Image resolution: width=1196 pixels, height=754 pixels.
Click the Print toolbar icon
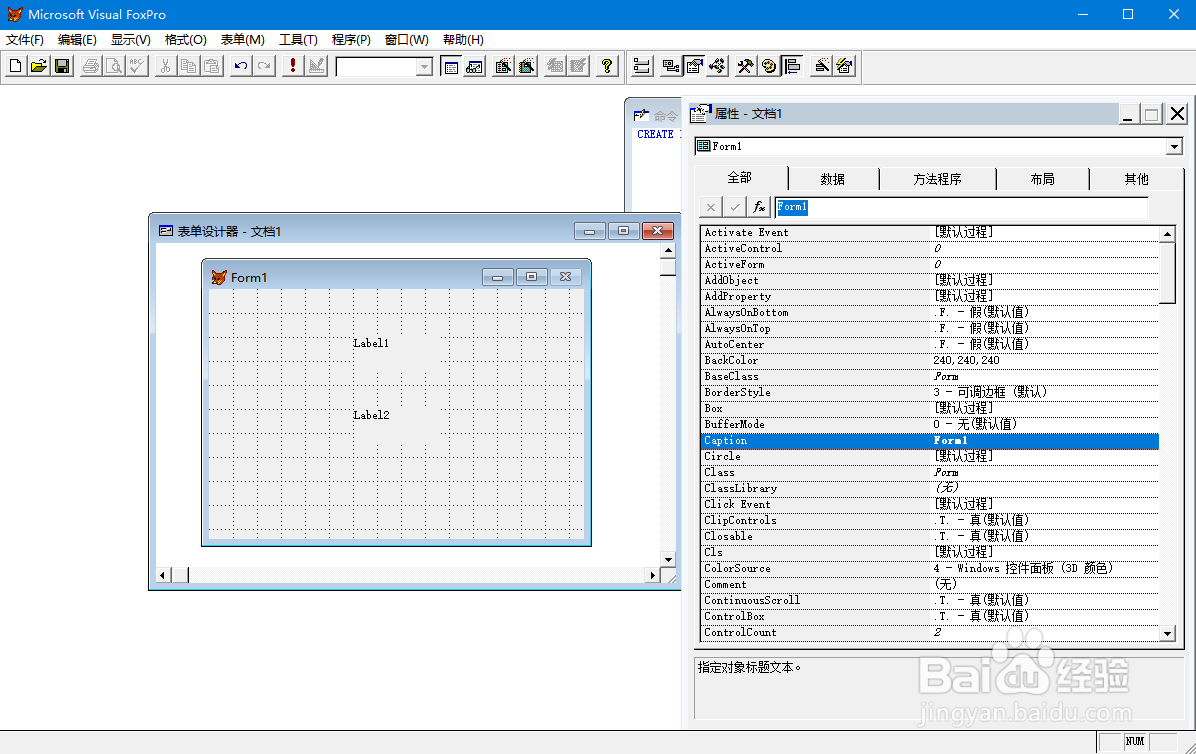coord(91,66)
